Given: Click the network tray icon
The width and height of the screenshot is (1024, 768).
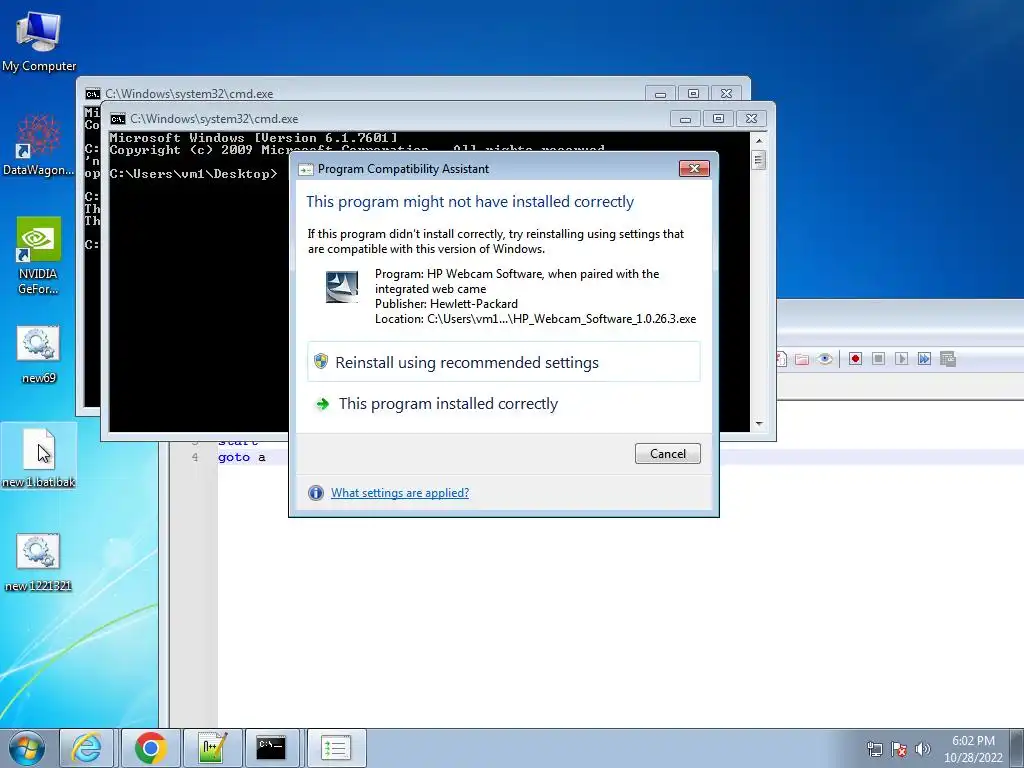Looking at the screenshot, I should pos(874,749).
